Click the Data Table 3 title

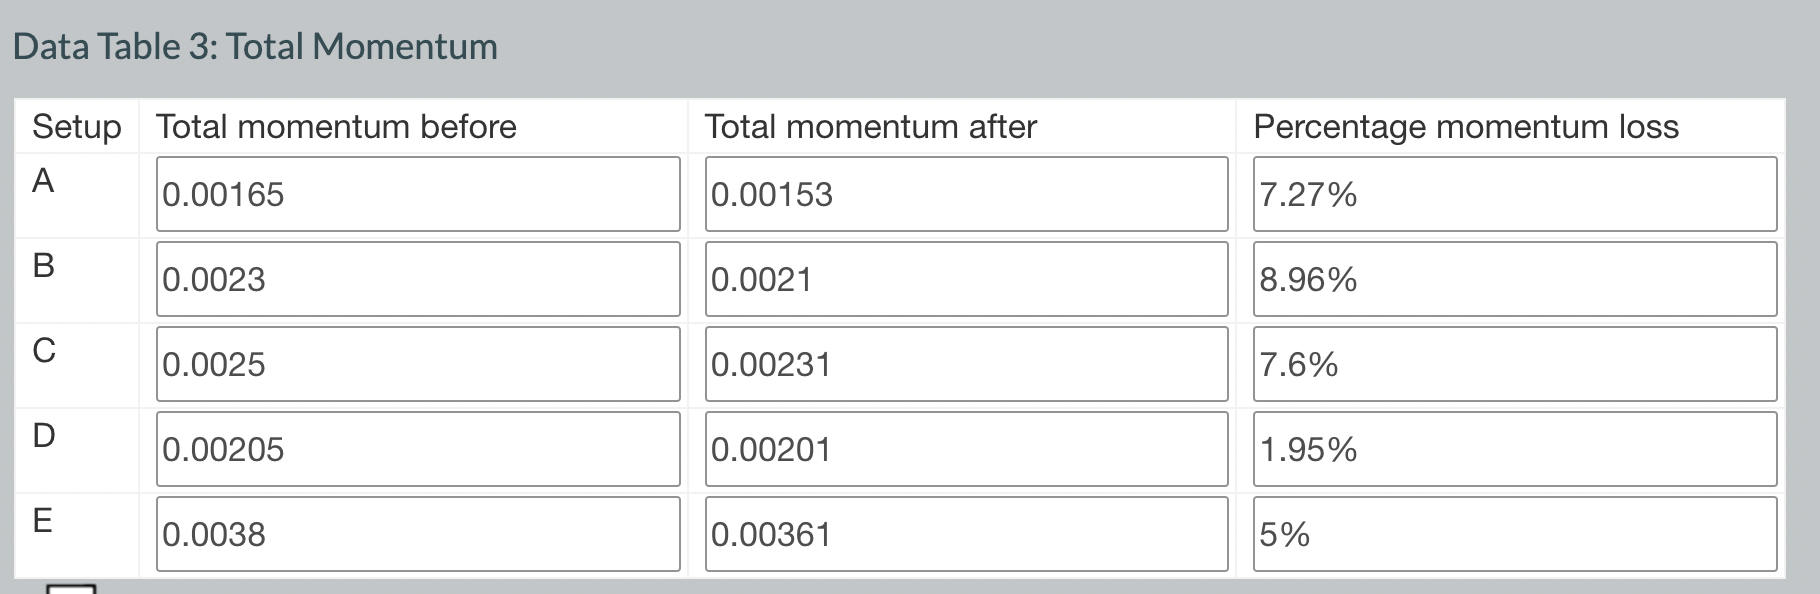pyautogui.click(x=256, y=45)
